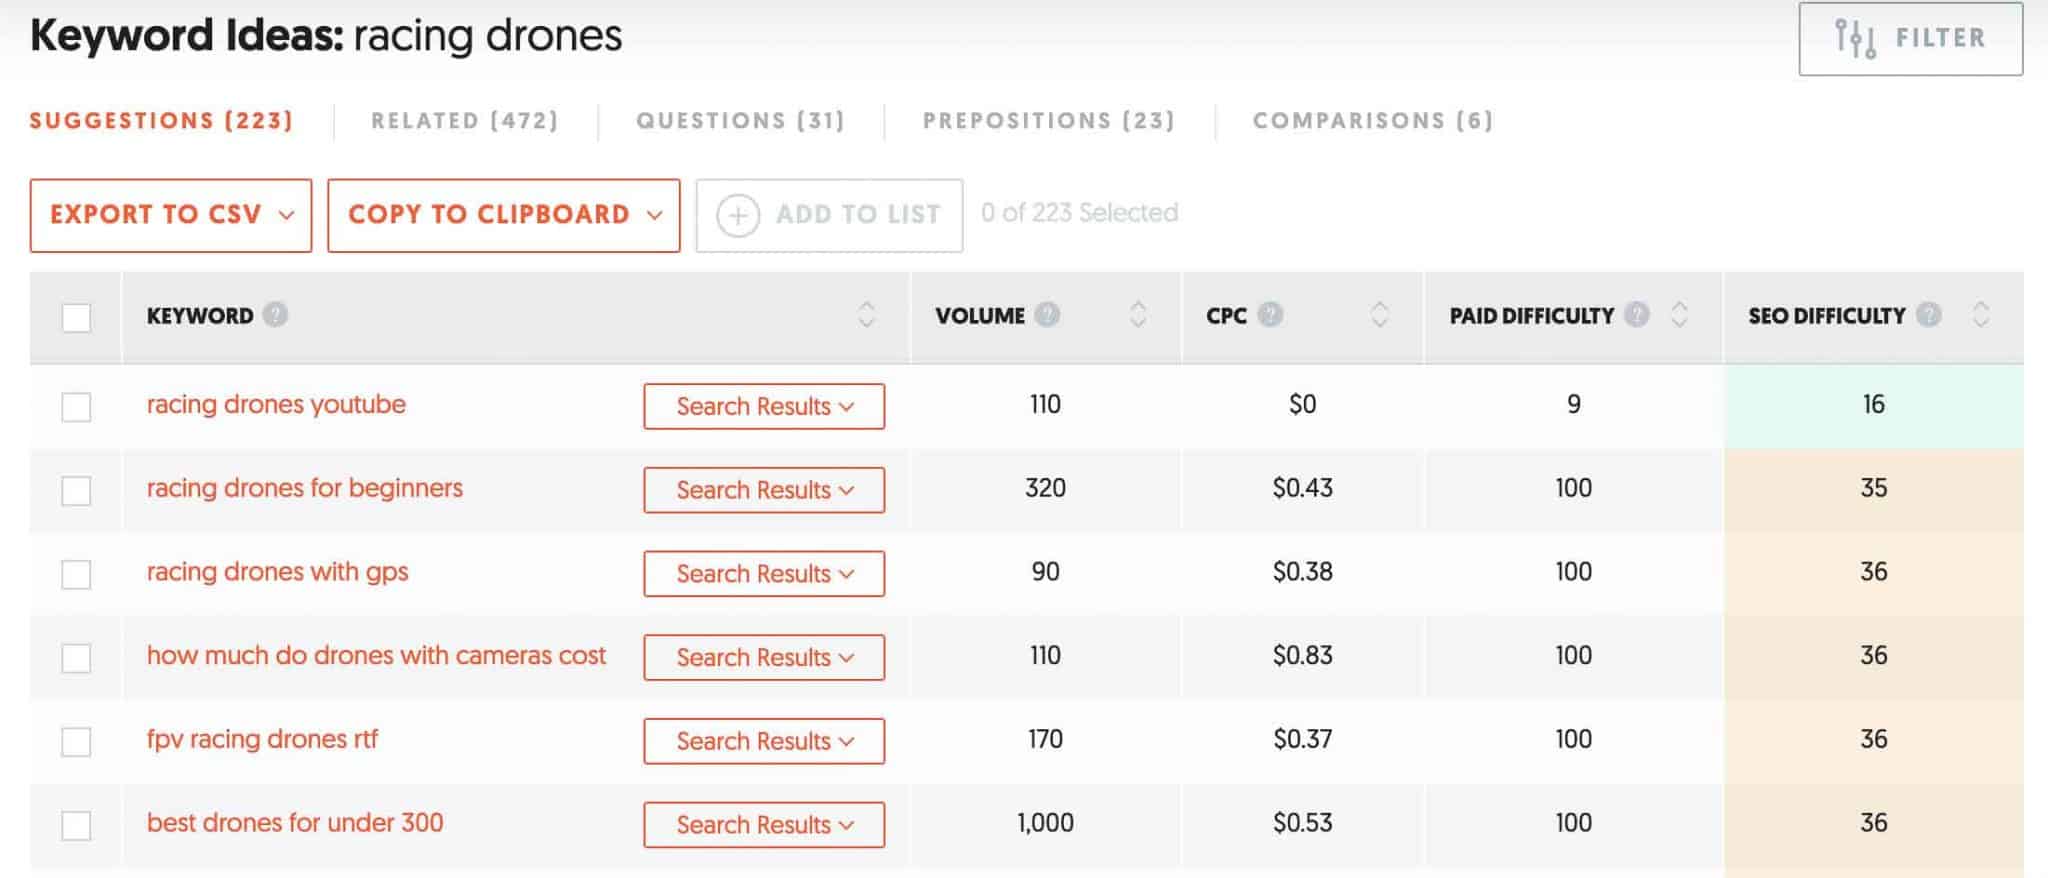Sort by Keyword using the sort arrows
2048x878 pixels.
(867, 315)
